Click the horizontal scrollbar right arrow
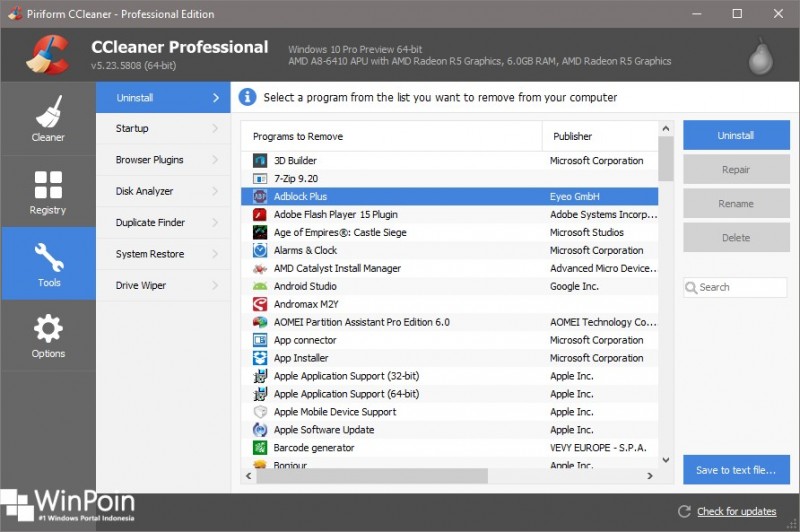Viewport: 800px width, 532px height. (650, 476)
